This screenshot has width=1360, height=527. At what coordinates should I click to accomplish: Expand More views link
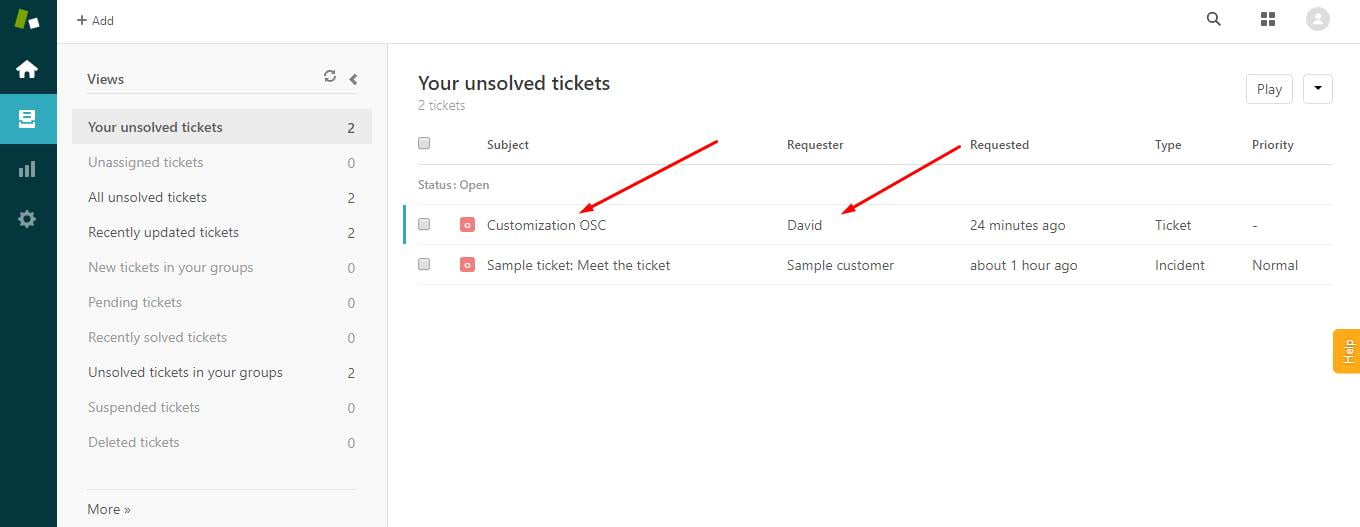108,509
